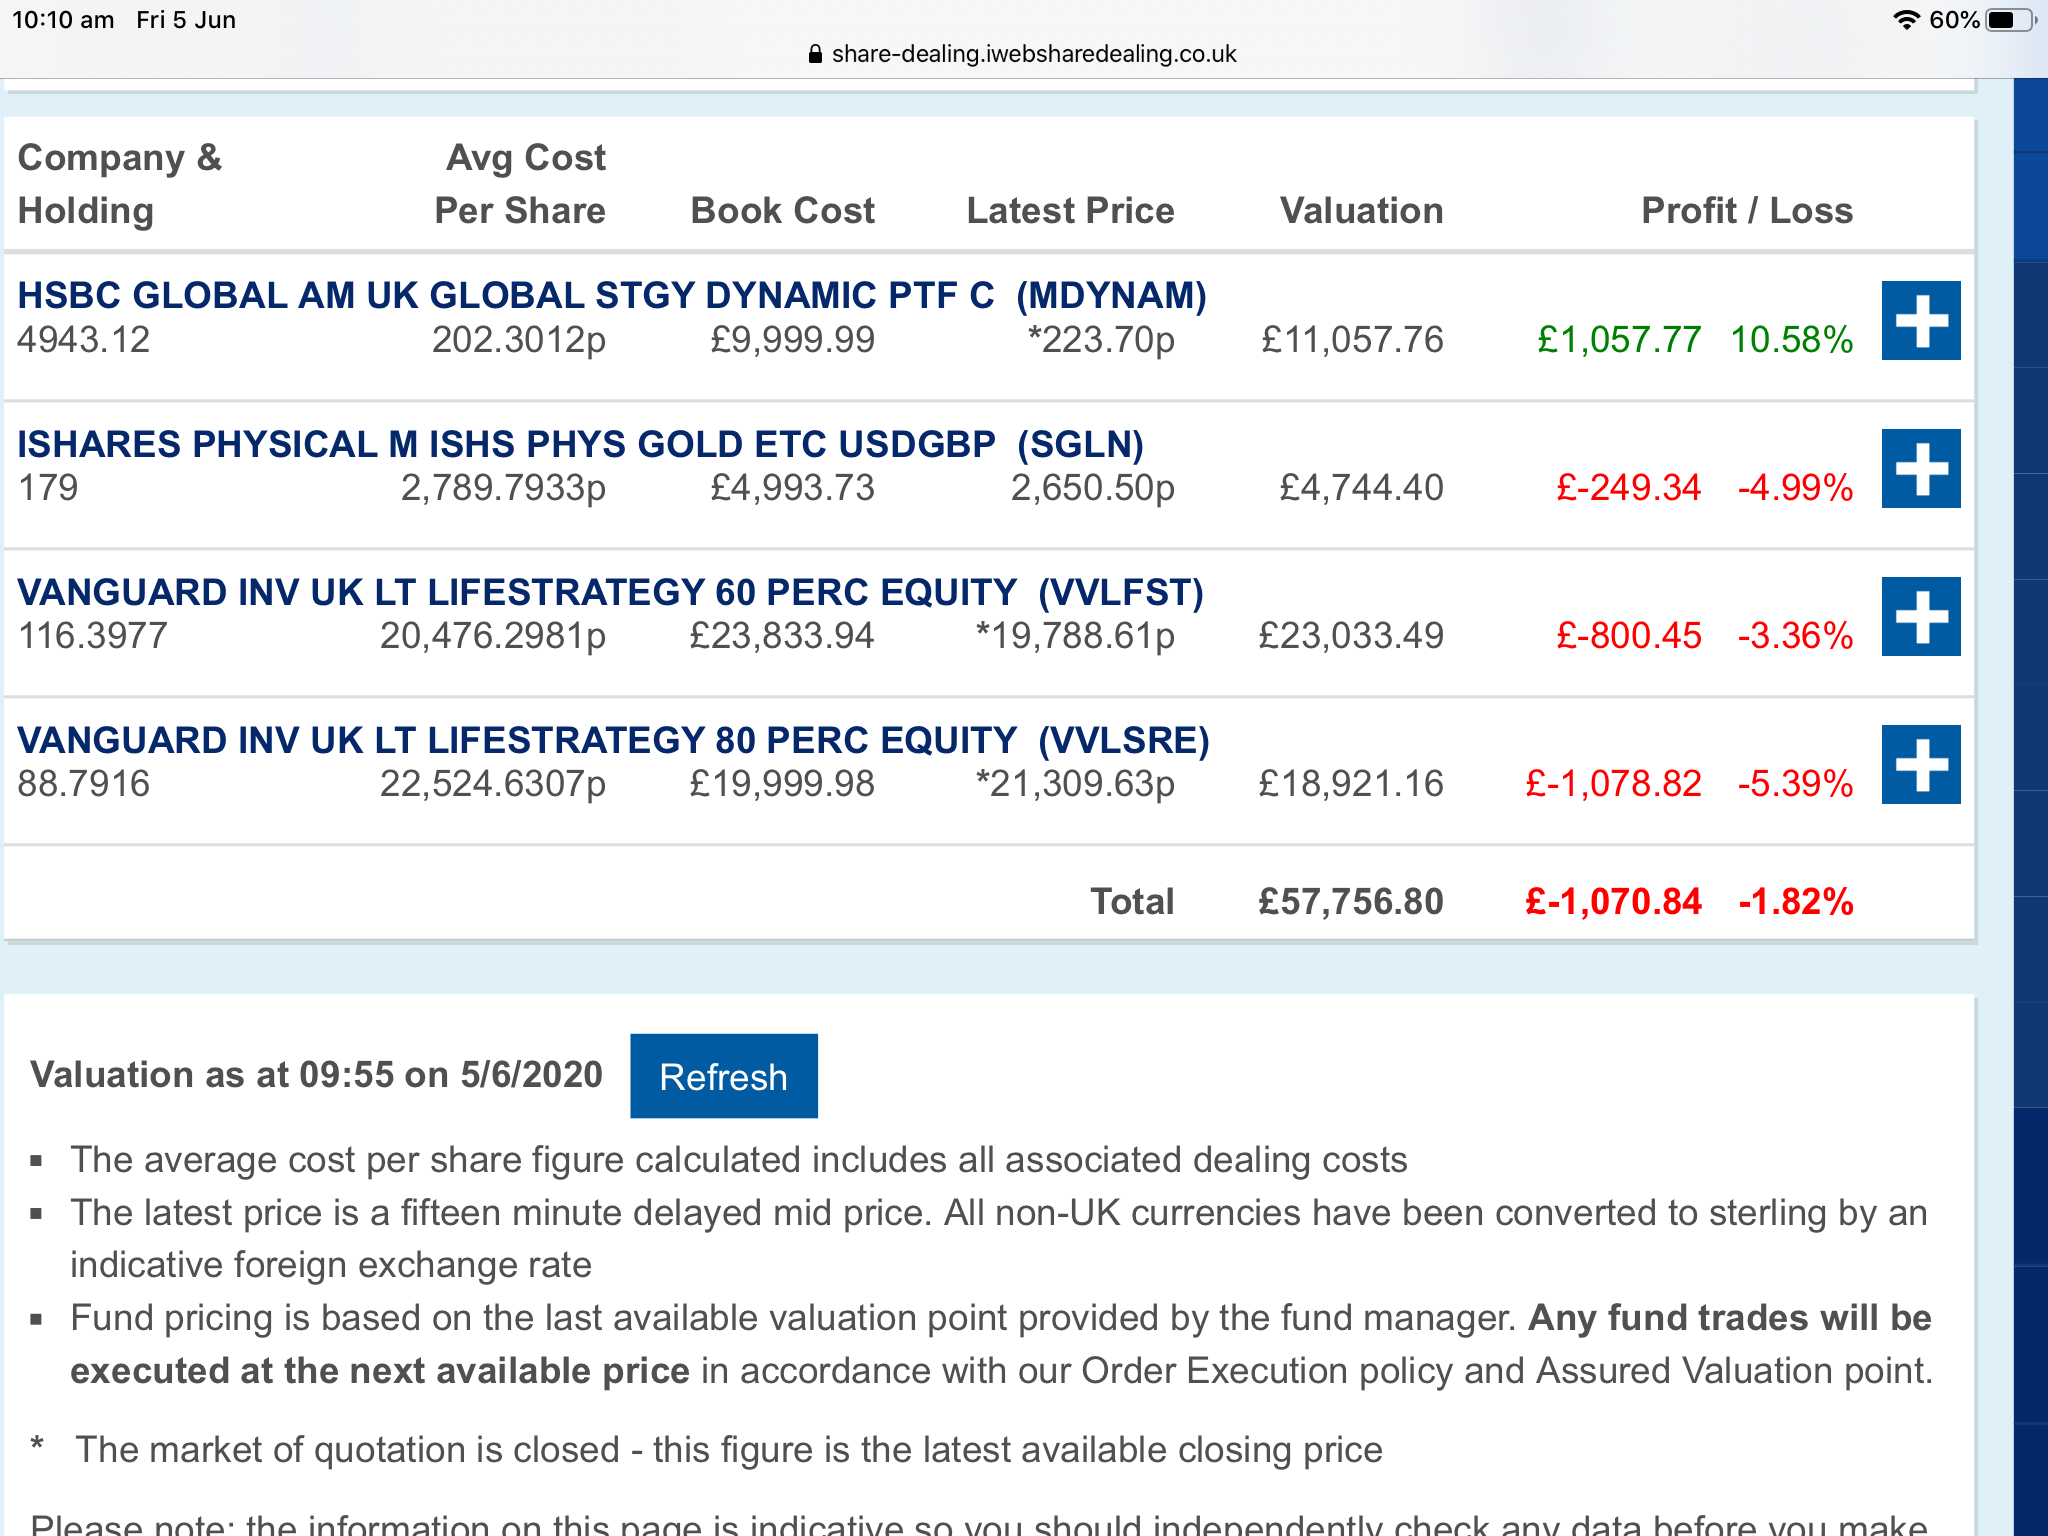This screenshot has height=1536, width=2048.
Task: Select SGLN average cost 2,789.7933p
Action: pos(504,488)
